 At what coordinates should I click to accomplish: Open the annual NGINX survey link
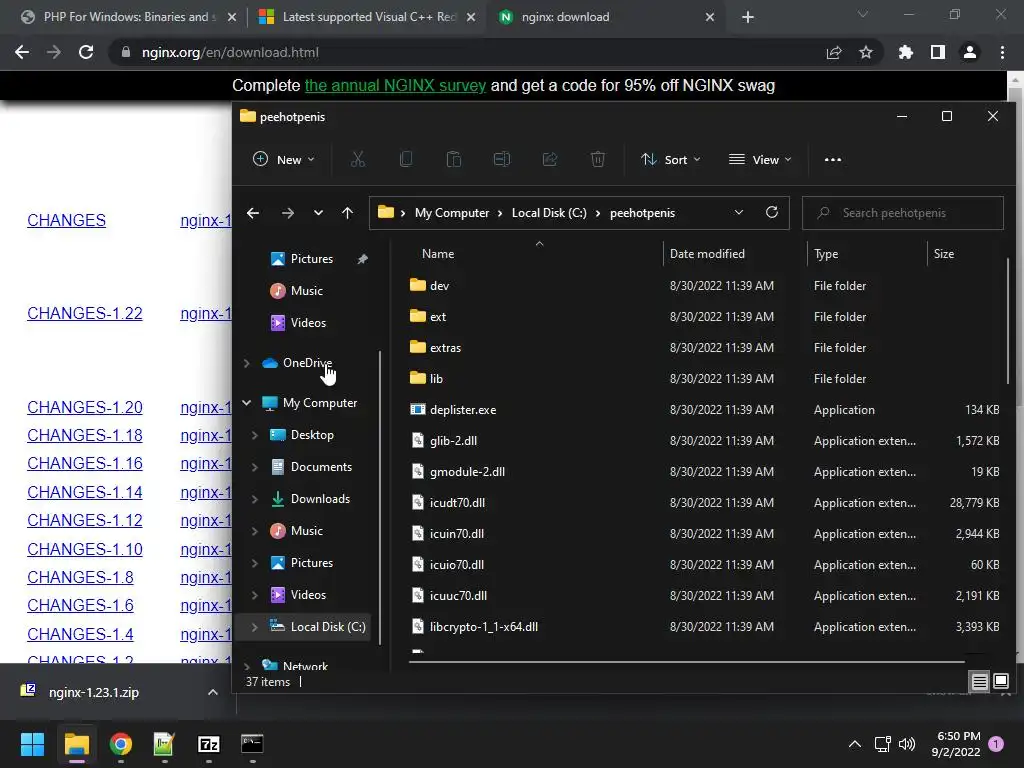pyautogui.click(x=395, y=86)
